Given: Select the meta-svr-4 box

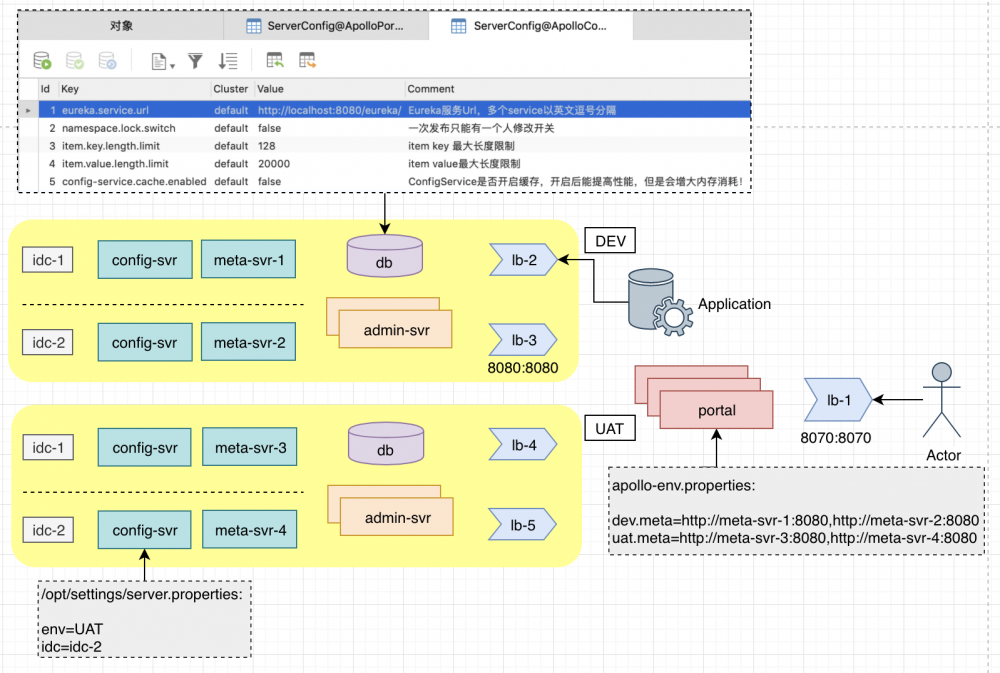Looking at the screenshot, I should [x=250, y=529].
